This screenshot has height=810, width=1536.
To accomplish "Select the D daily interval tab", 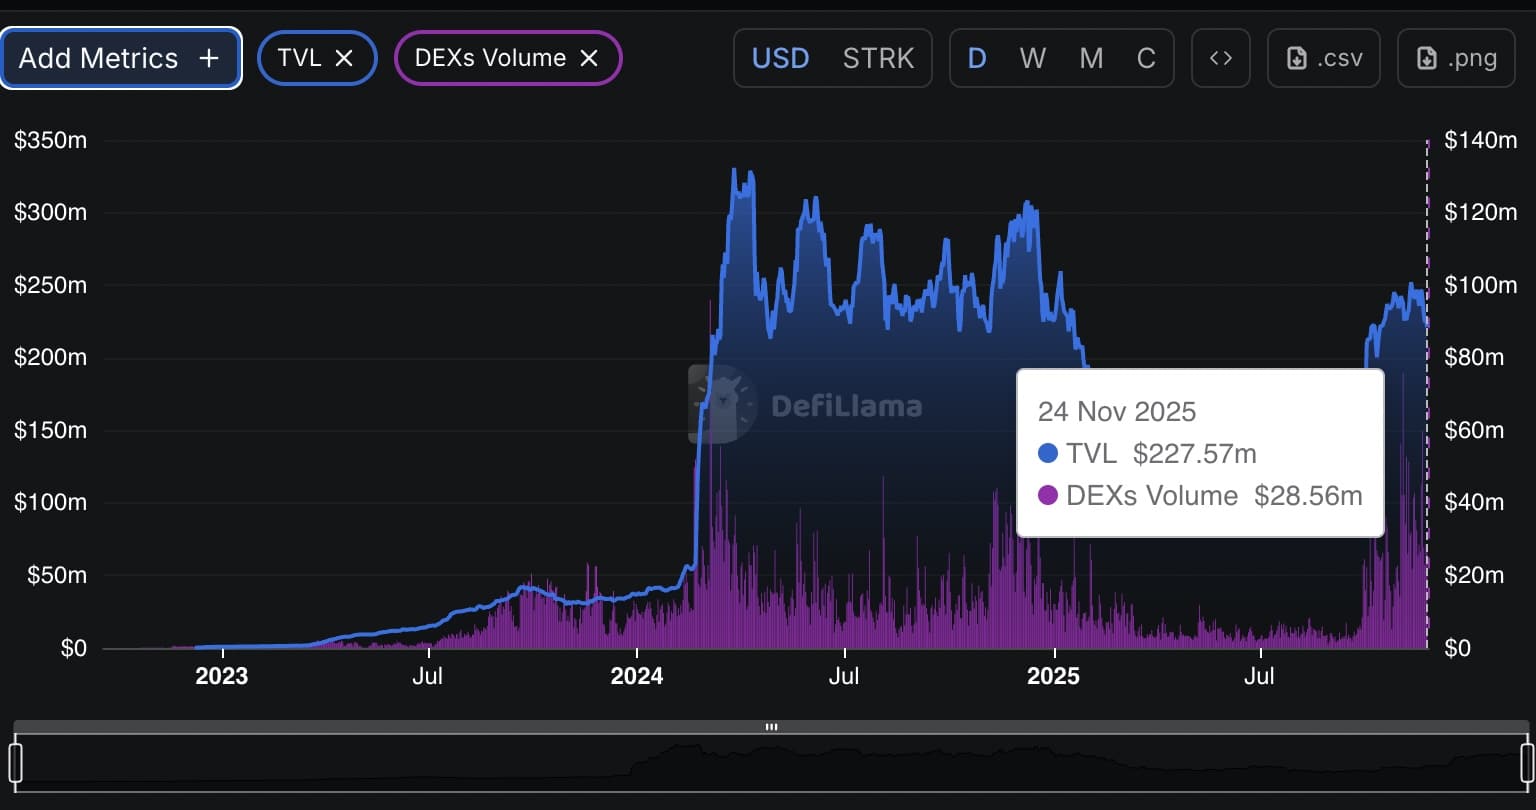I will coord(977,57).
